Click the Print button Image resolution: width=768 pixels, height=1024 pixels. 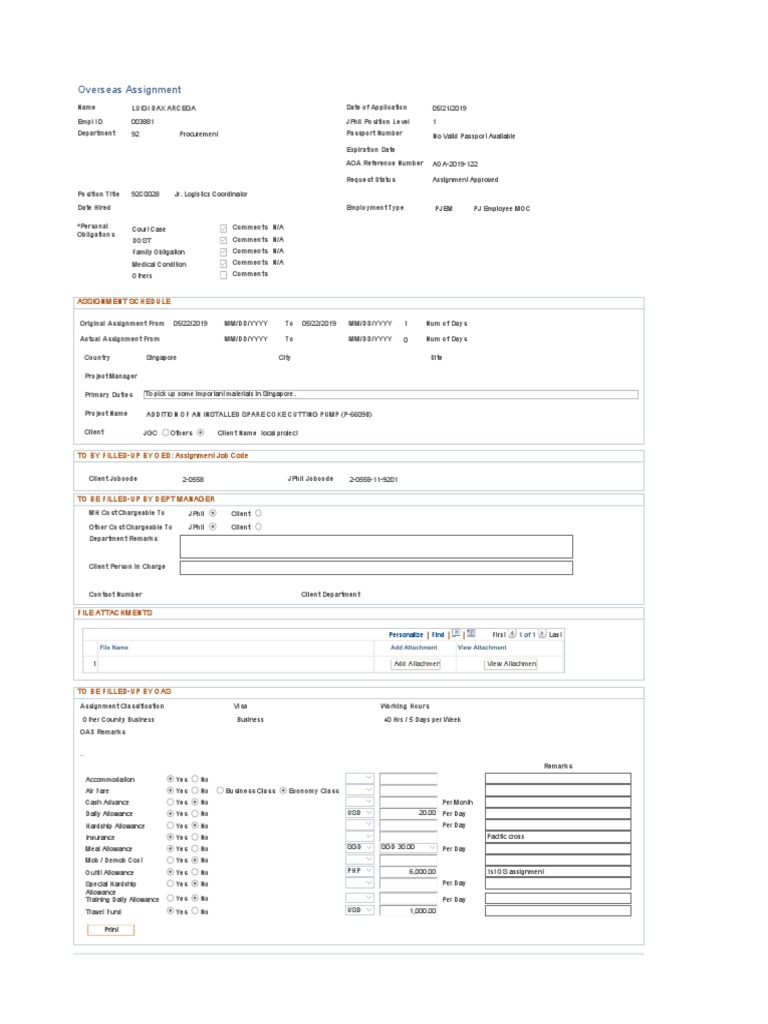pos(111,929)
